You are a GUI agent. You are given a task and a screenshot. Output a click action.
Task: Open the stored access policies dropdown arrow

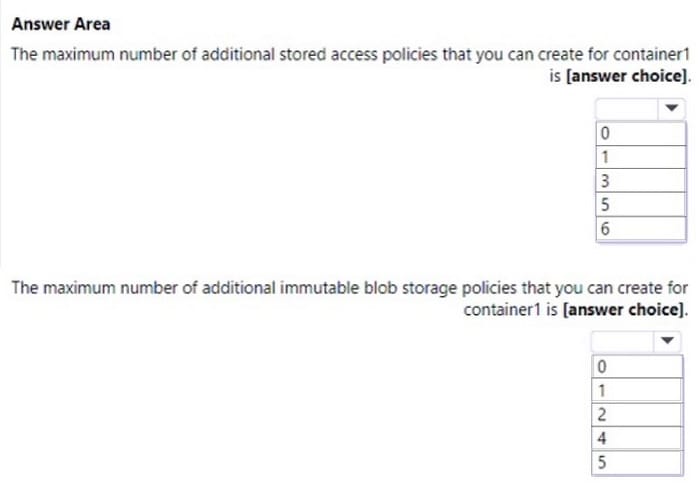pyautogui.click(x=671, y=108)
